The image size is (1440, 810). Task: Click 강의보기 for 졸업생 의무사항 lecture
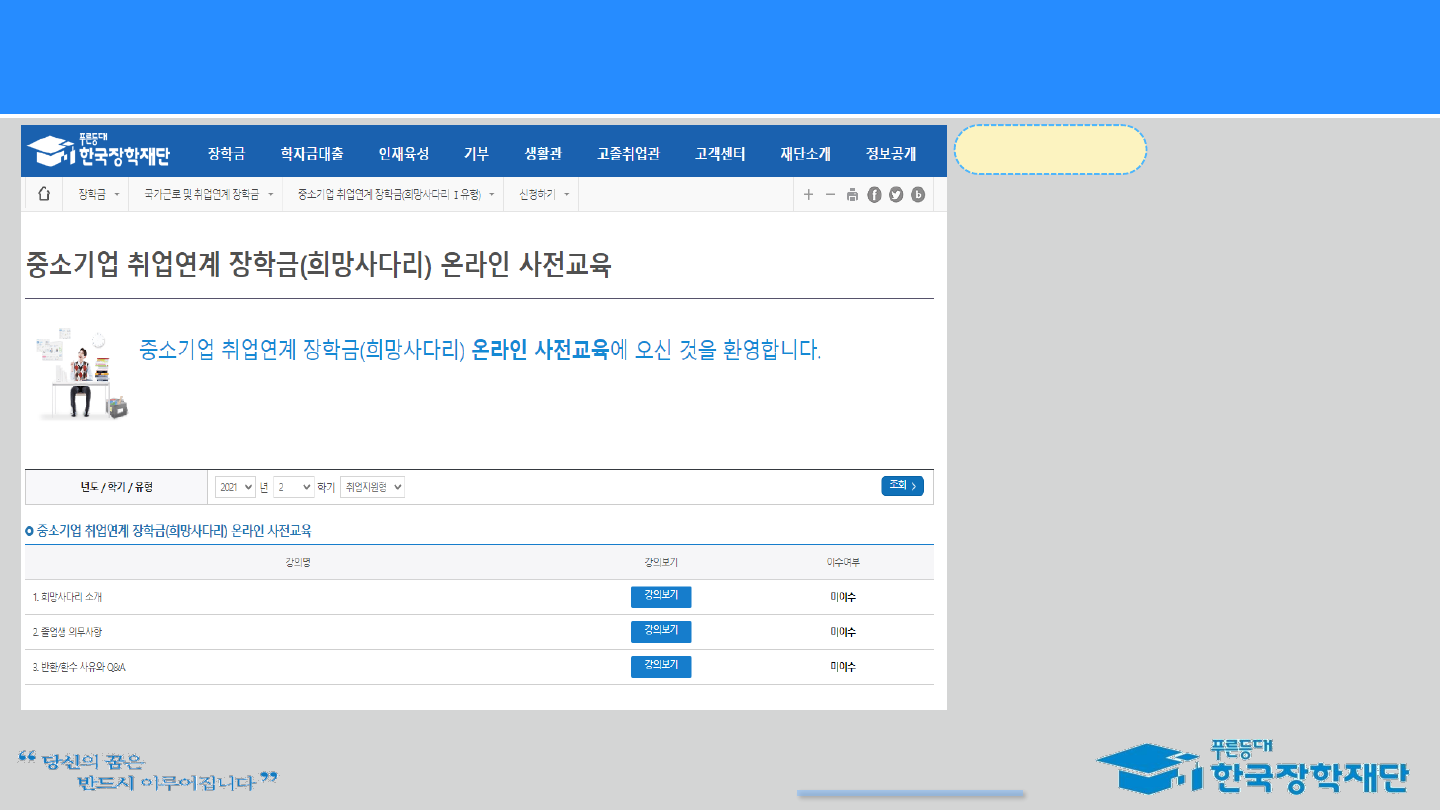pyautogui.click(x=661, y=632)
